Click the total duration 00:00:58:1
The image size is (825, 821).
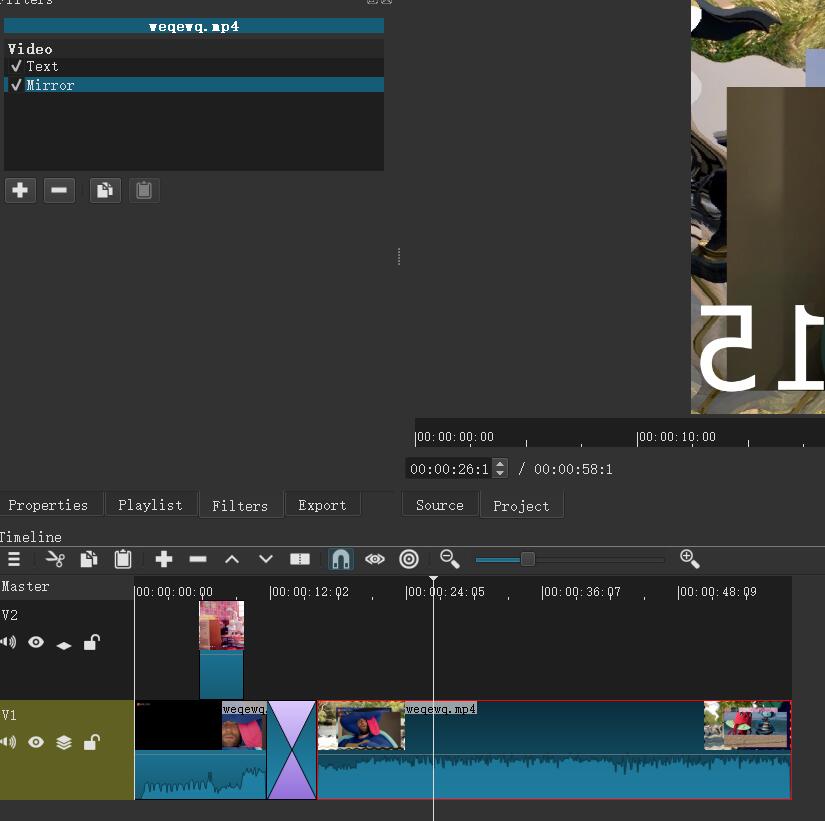[573, 469]
